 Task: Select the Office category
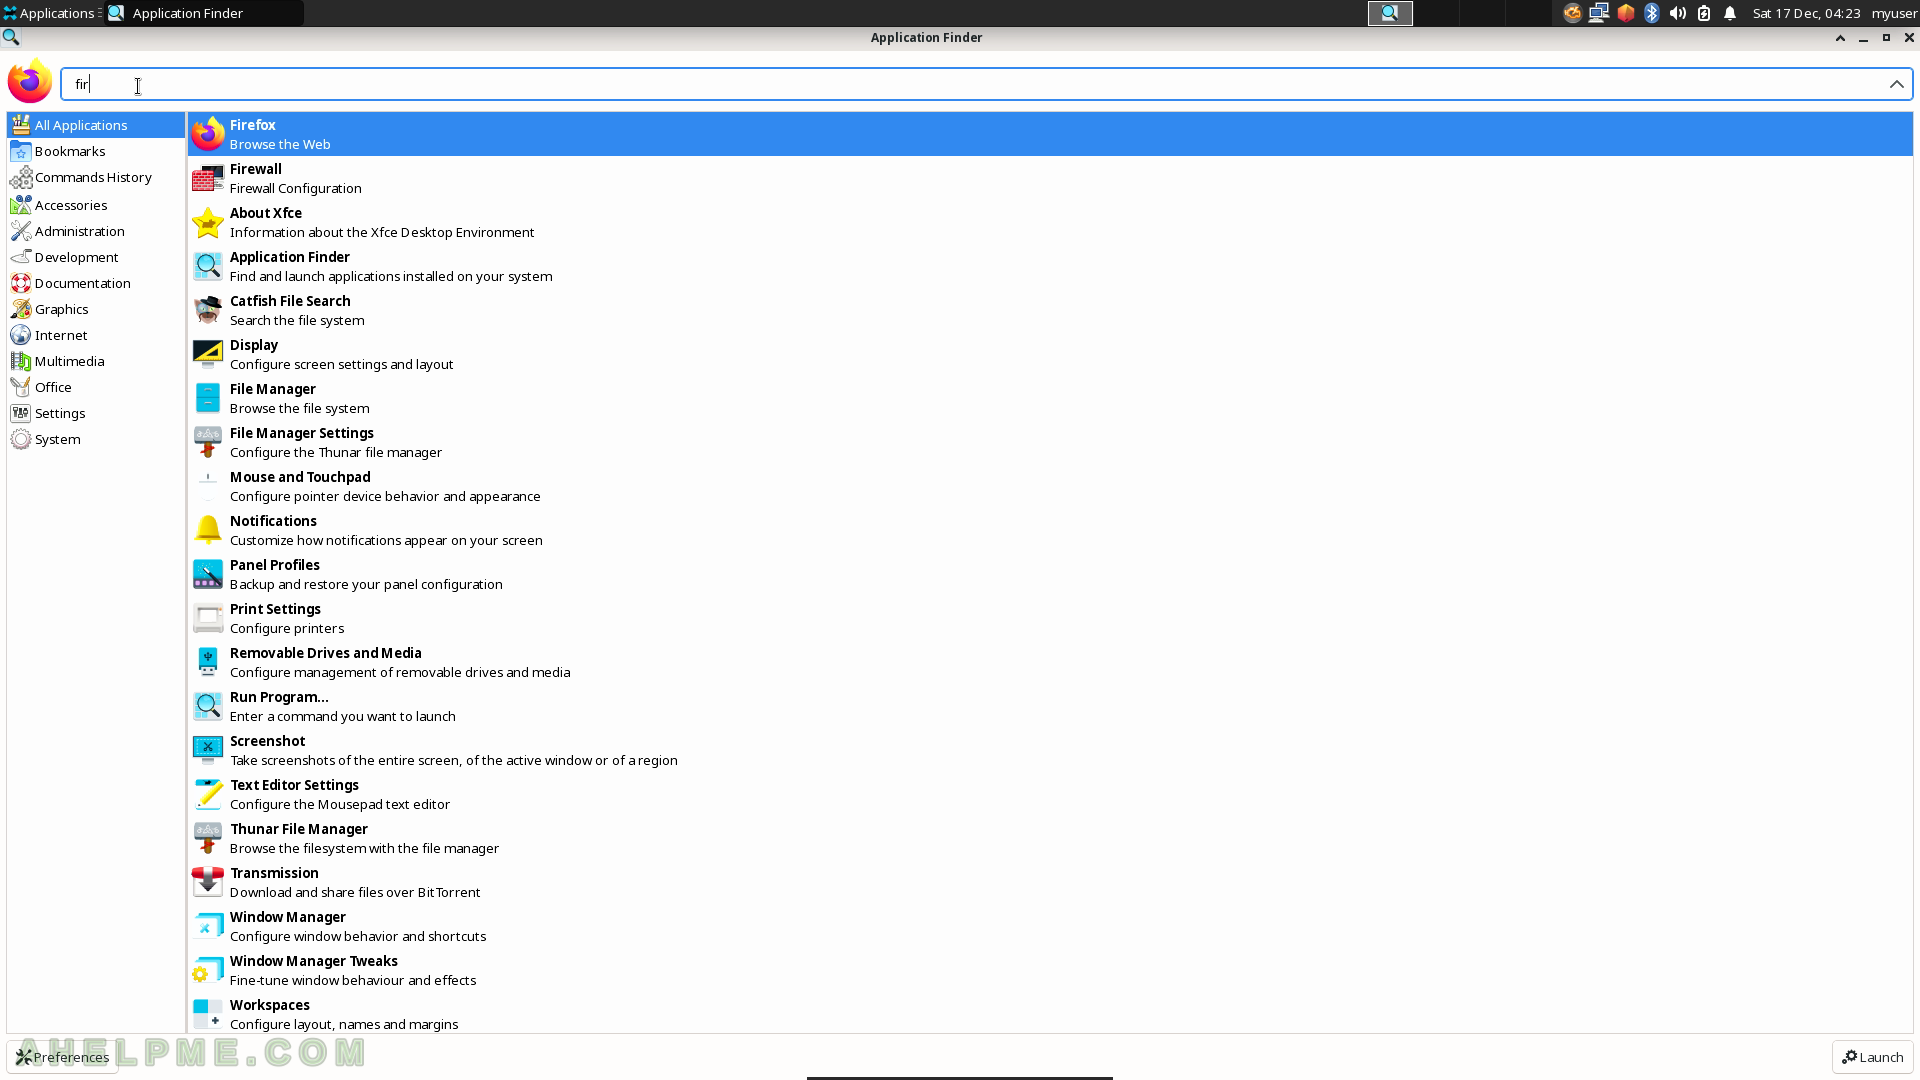96,387
